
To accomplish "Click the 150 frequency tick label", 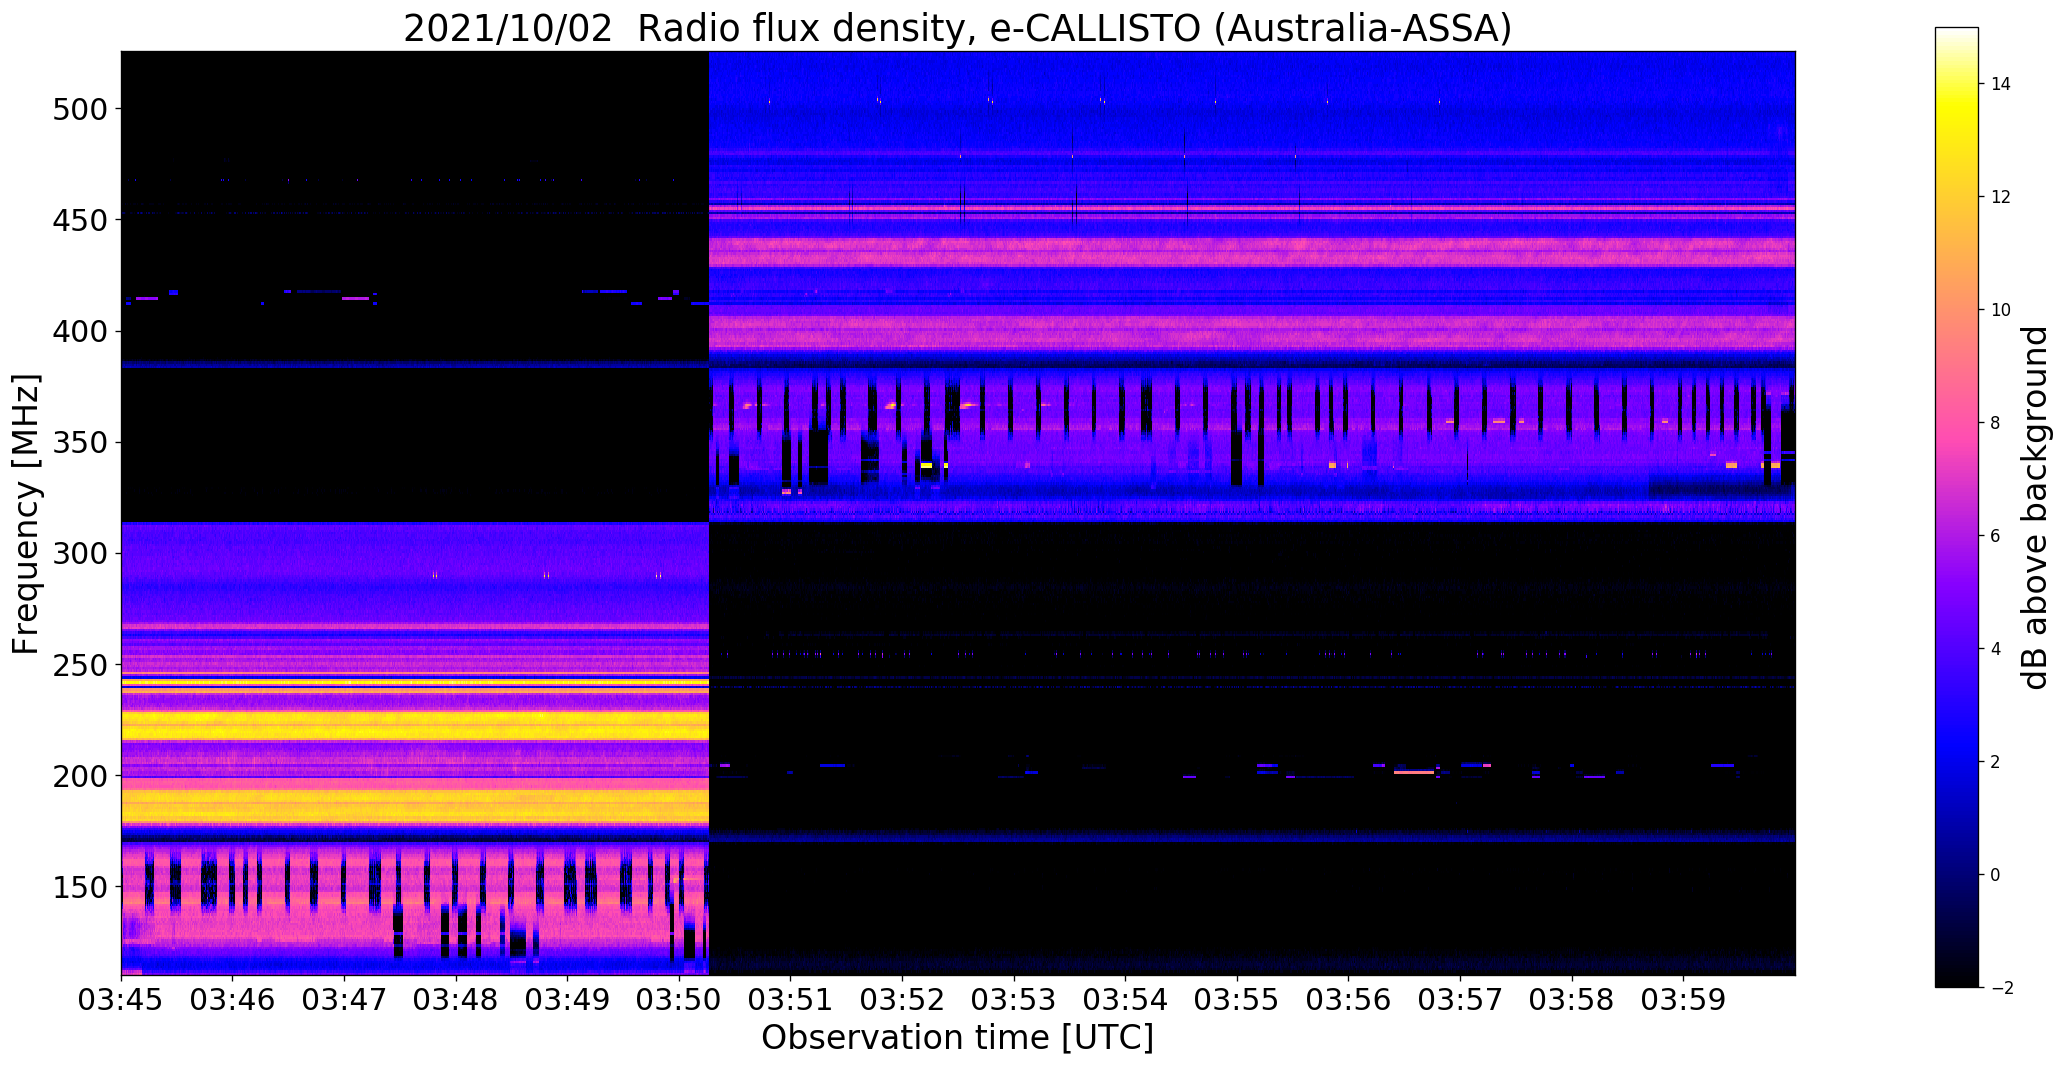I will (x=80, y=887).
